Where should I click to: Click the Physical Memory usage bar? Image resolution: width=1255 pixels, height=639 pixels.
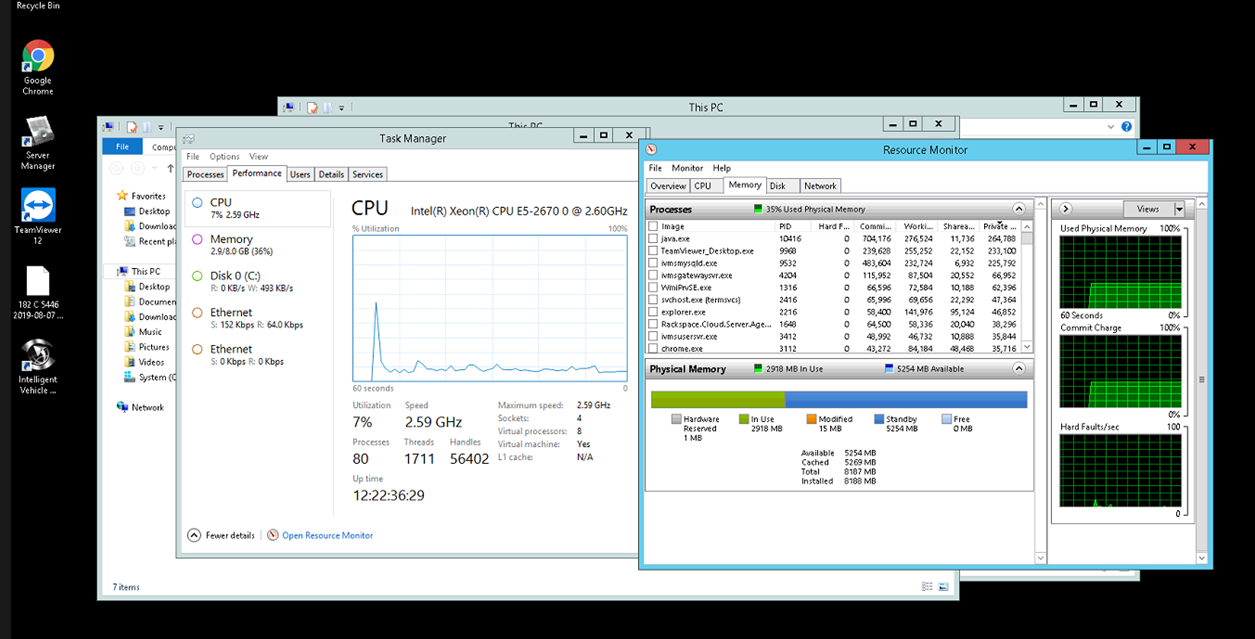(839, 399)
